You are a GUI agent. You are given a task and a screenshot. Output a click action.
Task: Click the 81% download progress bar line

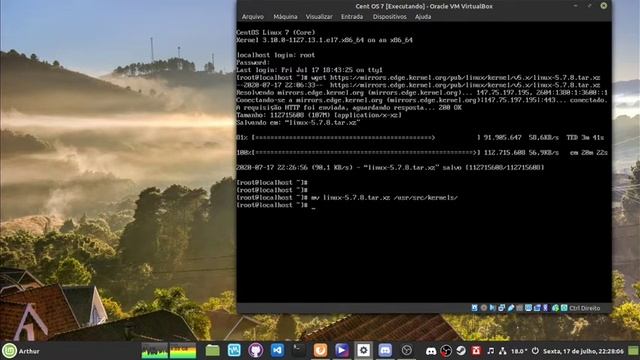point(420,138)
